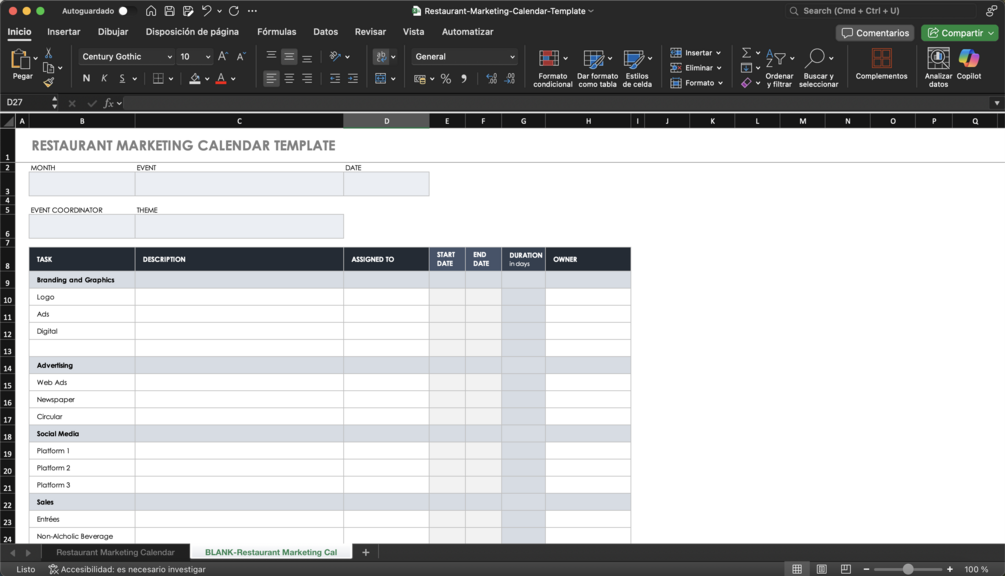Click the zoom in plus button
The image size is (1005, 576).
click(950, 569)
